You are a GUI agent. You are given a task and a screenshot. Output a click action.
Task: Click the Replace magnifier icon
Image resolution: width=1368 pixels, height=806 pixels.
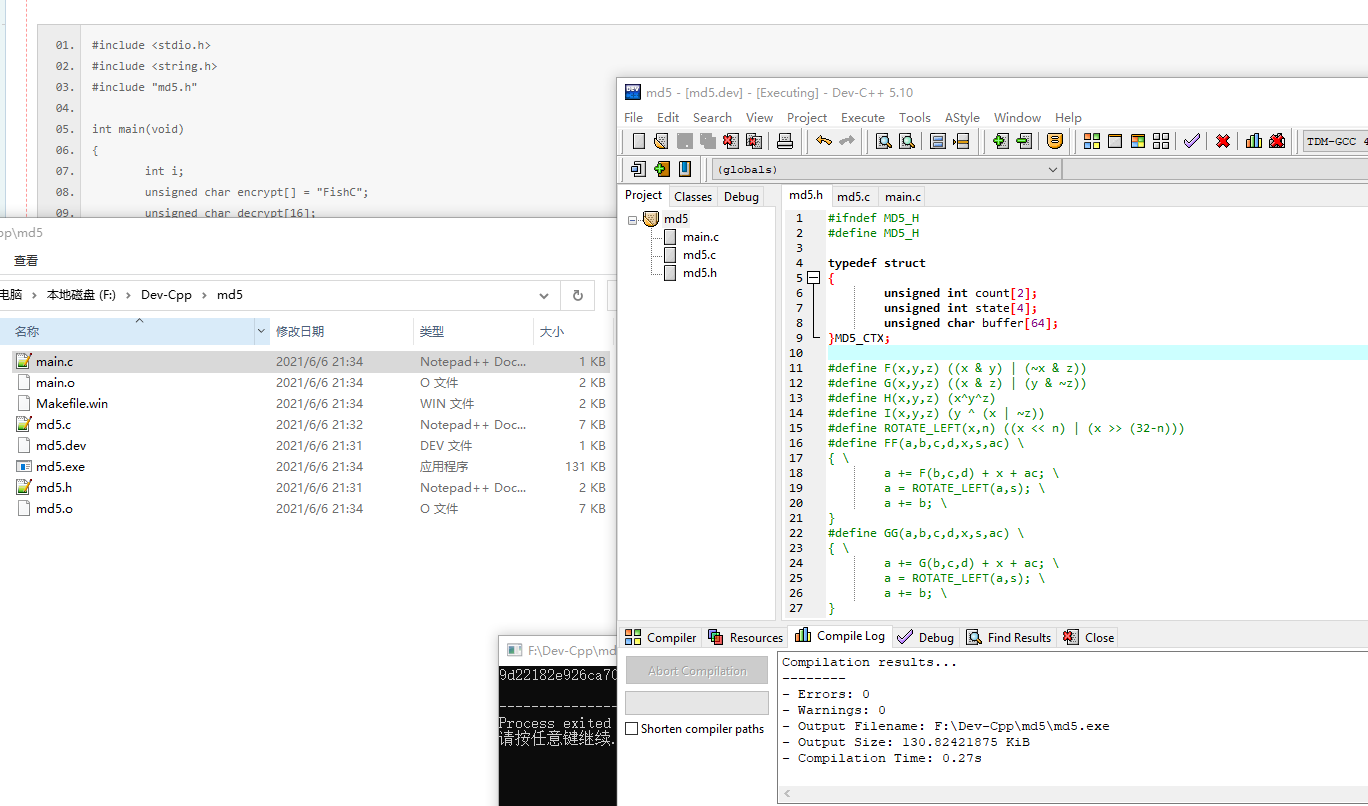click(906, 141)
